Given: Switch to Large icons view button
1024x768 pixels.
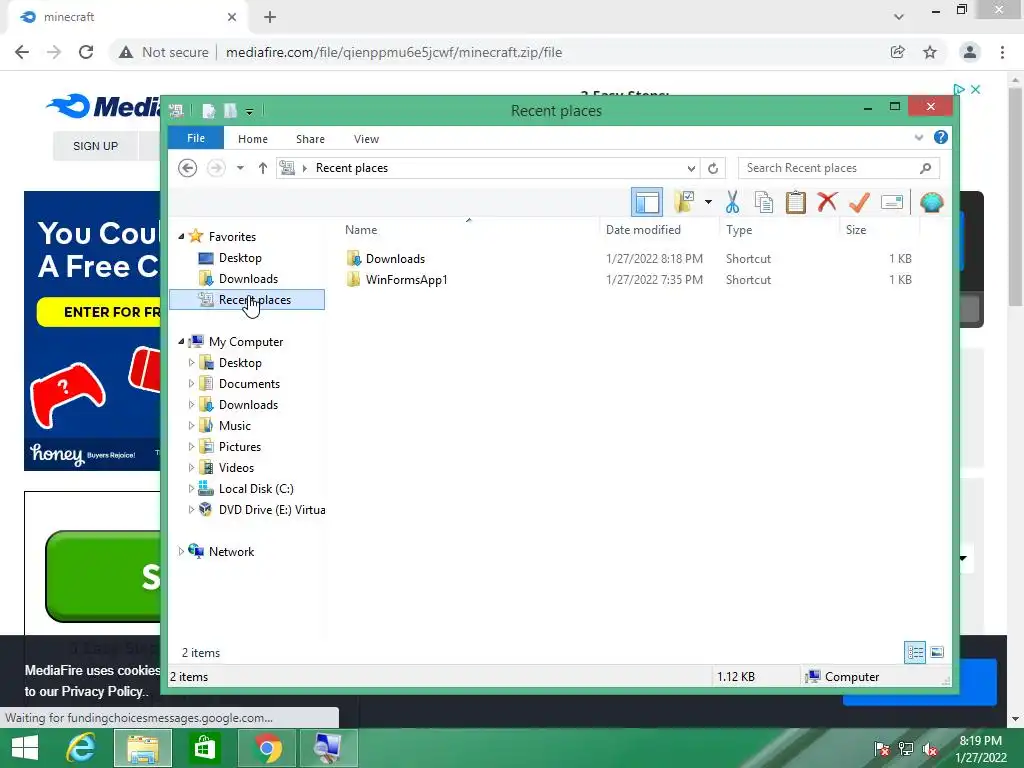Looking at the screenshot, I should [x=936, y=652].
